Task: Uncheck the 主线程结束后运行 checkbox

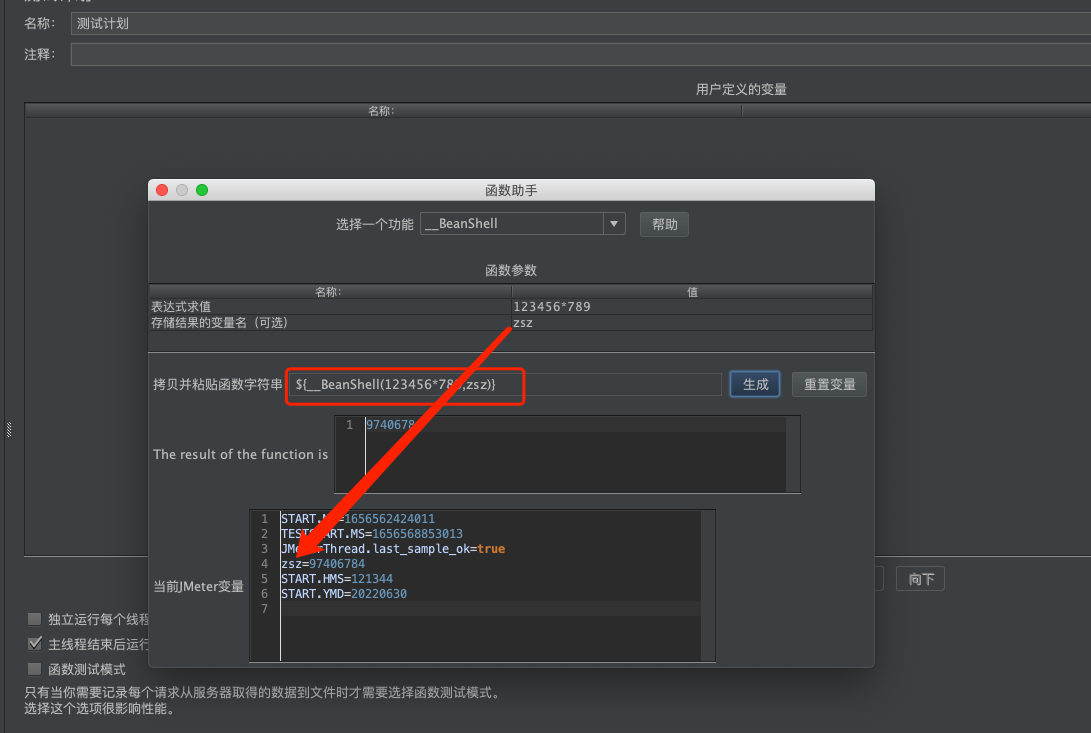Action: tap(34, 644)
